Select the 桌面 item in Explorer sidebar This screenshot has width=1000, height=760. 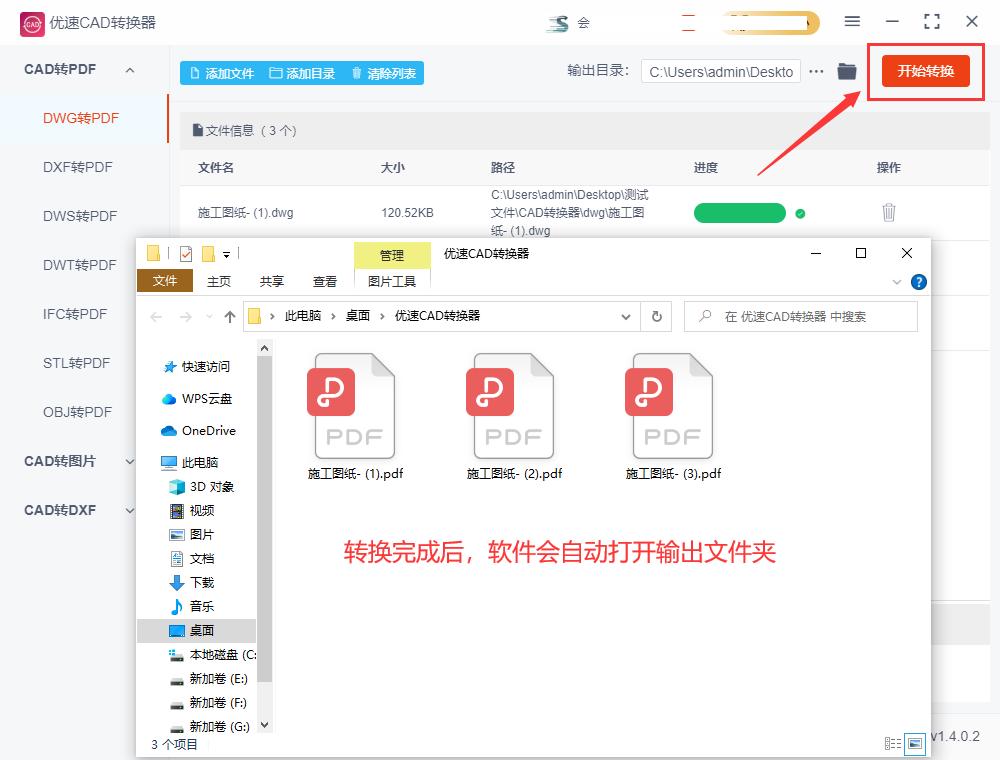(x=200, y=630)
